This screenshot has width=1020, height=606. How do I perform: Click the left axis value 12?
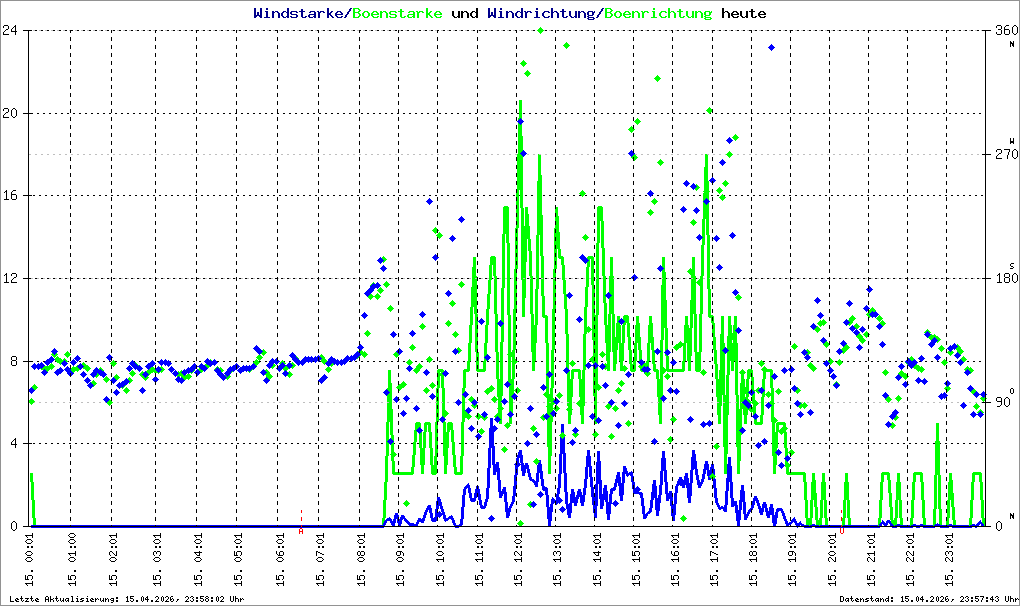click(9, 278)
